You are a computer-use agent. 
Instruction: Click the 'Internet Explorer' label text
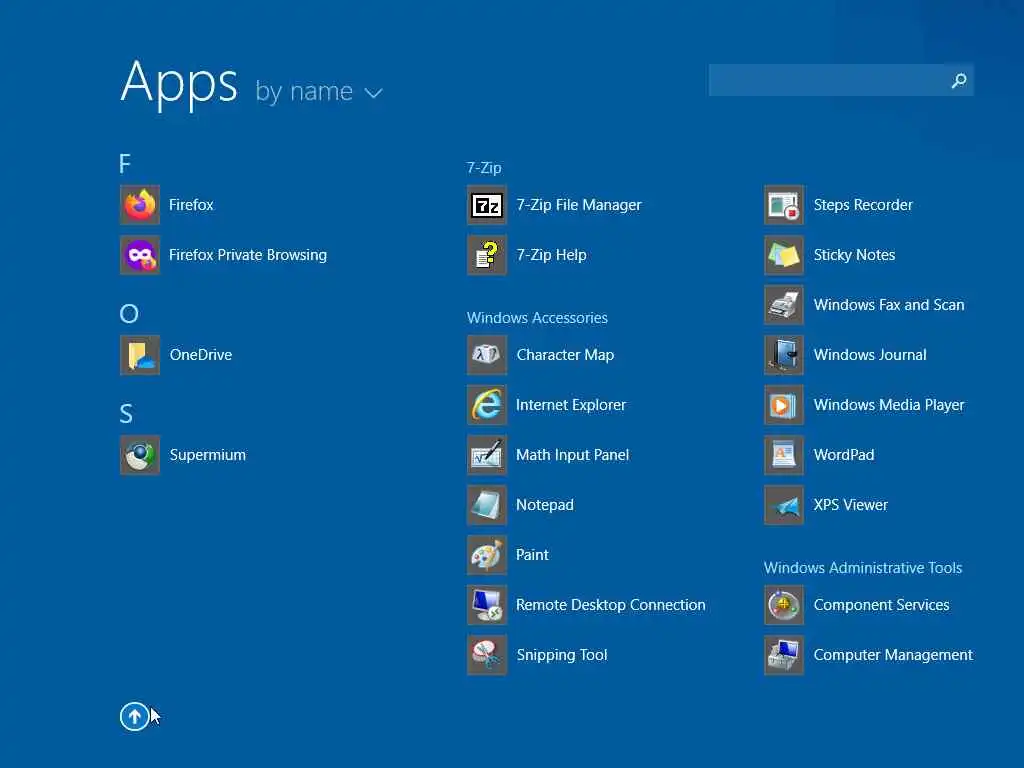pyautogui.click(x=571, y=405)
